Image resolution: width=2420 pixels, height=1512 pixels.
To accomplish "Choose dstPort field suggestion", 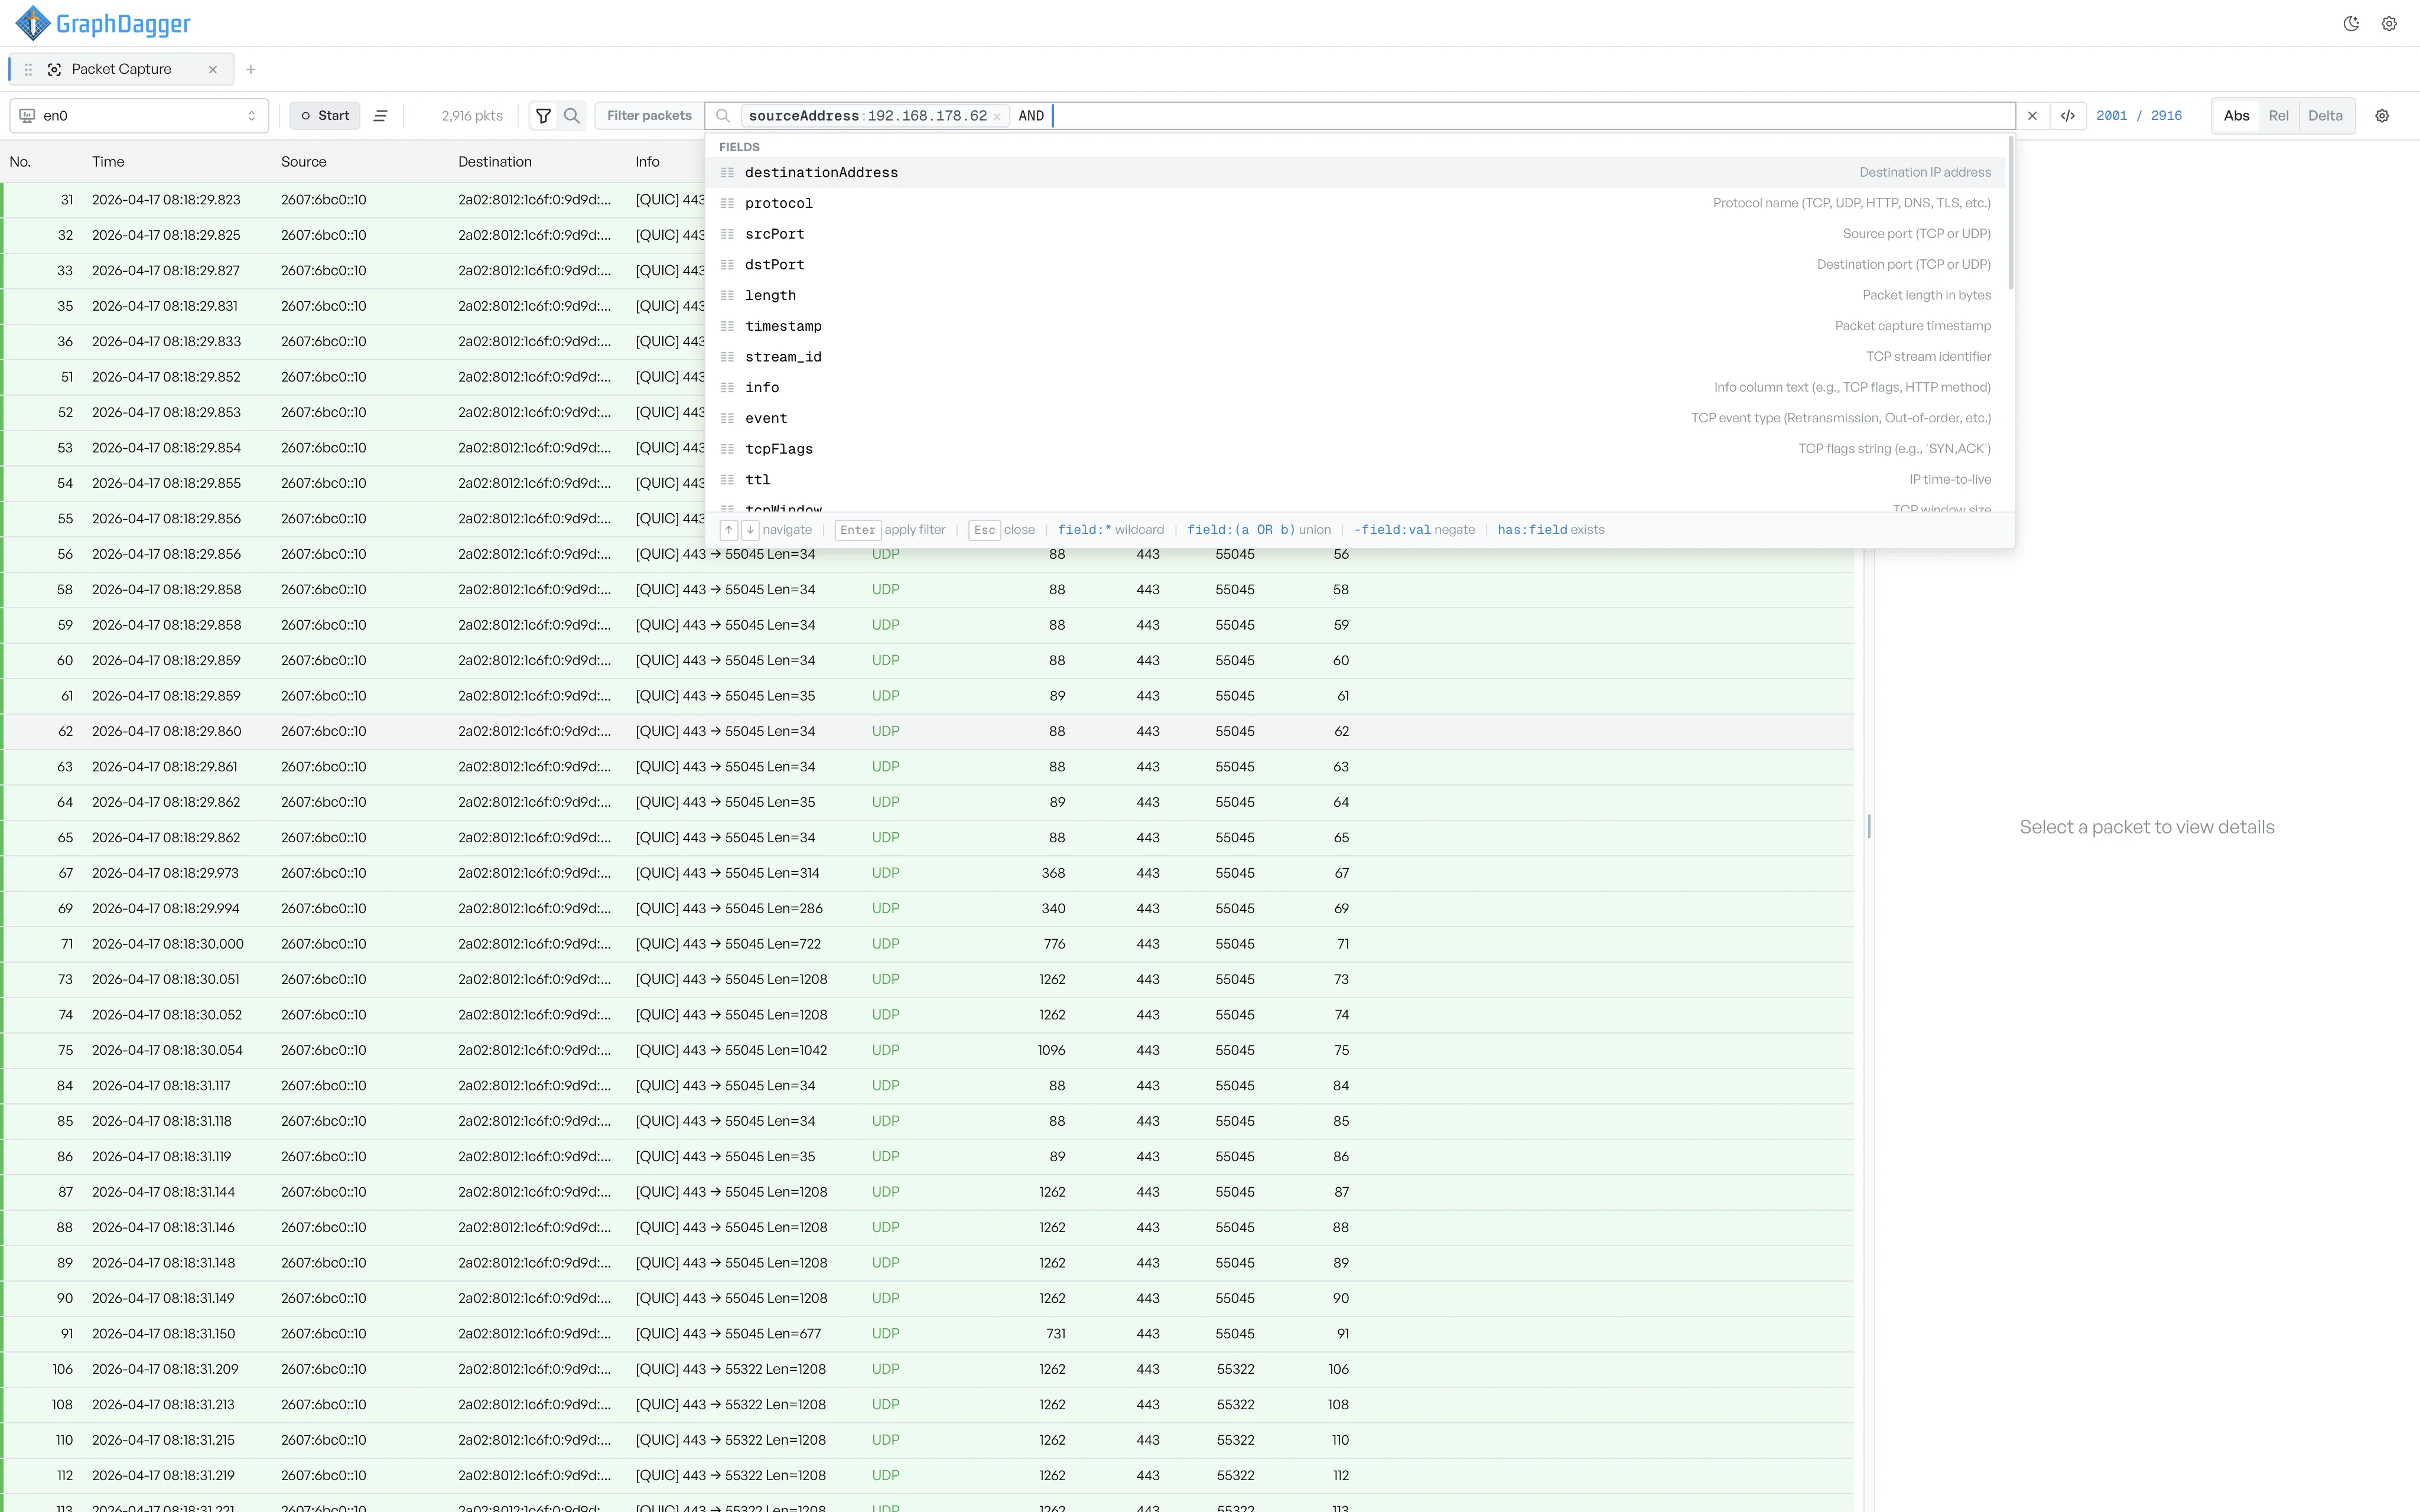I will 1355,265.
